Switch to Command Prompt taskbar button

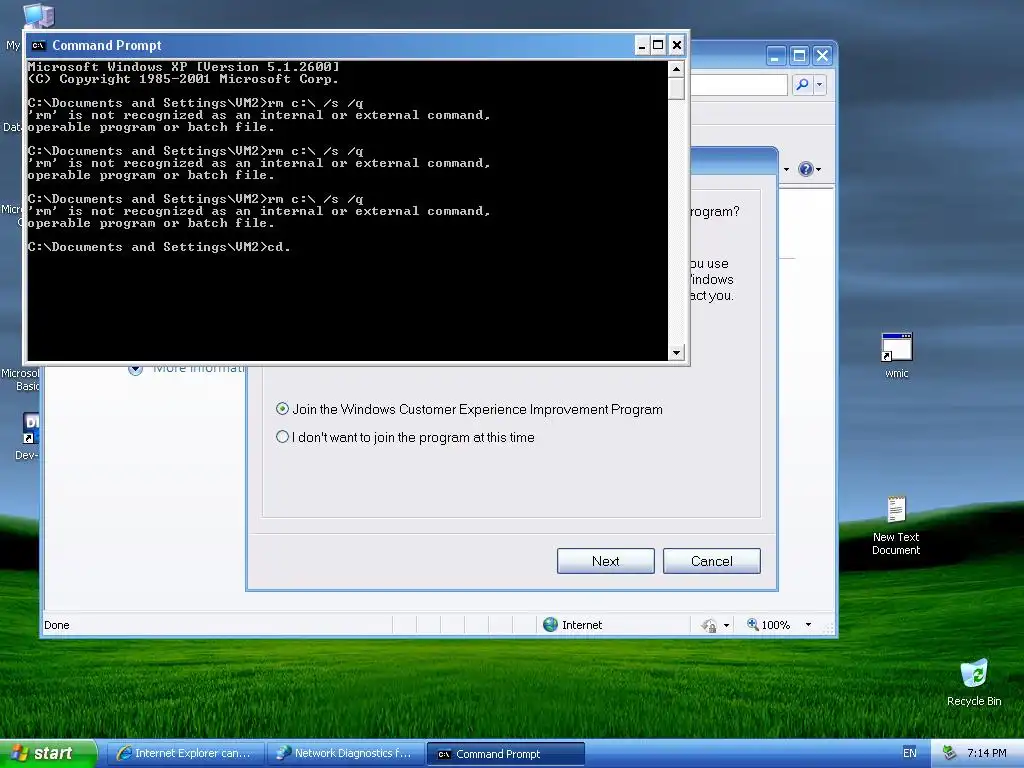coord(505,754)
